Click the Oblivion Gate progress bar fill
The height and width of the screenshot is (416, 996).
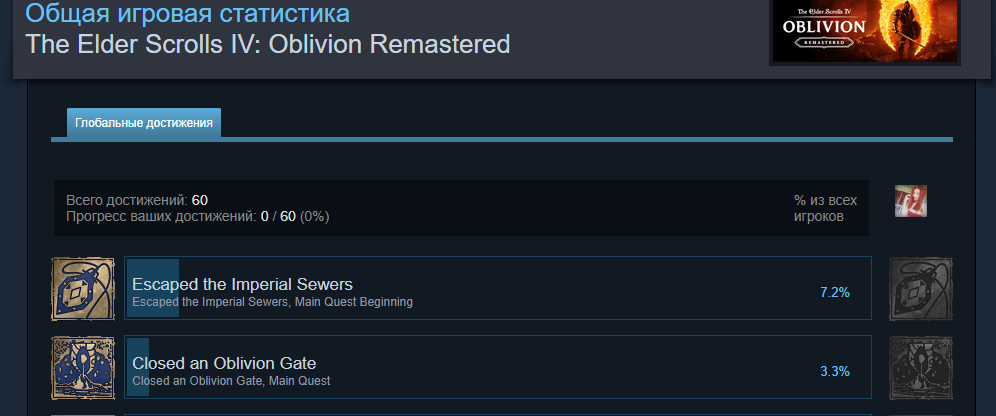pyautogui.click(x=138, y=368)
